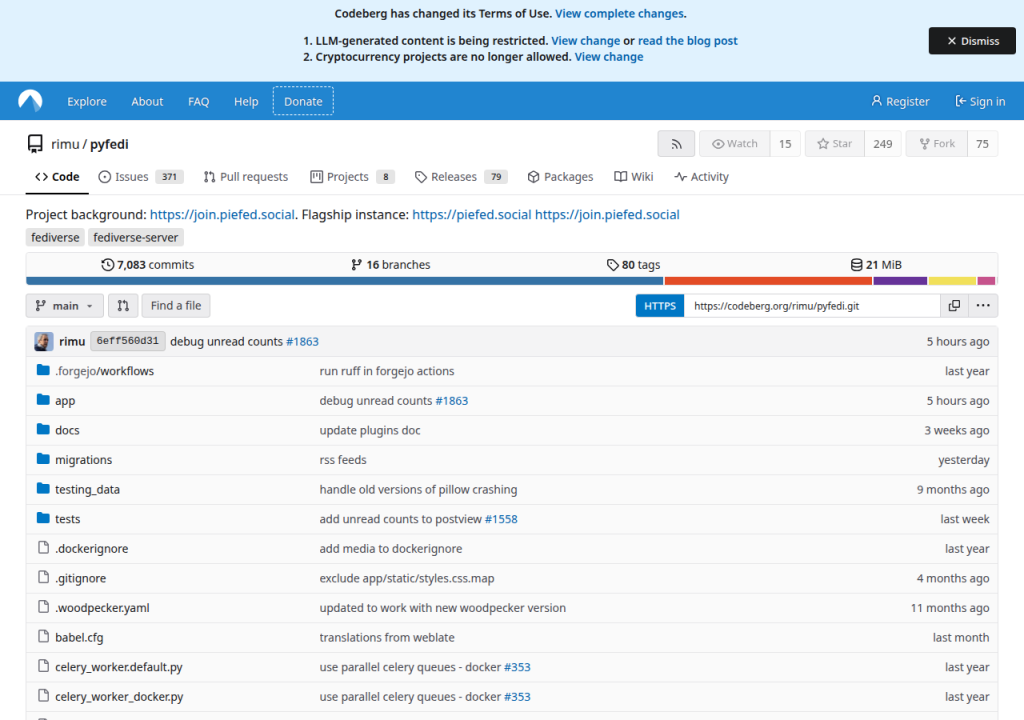This screenshot has width=1024, height=720.
Task: Click the app folder icon
Action: tap(43, 400)
